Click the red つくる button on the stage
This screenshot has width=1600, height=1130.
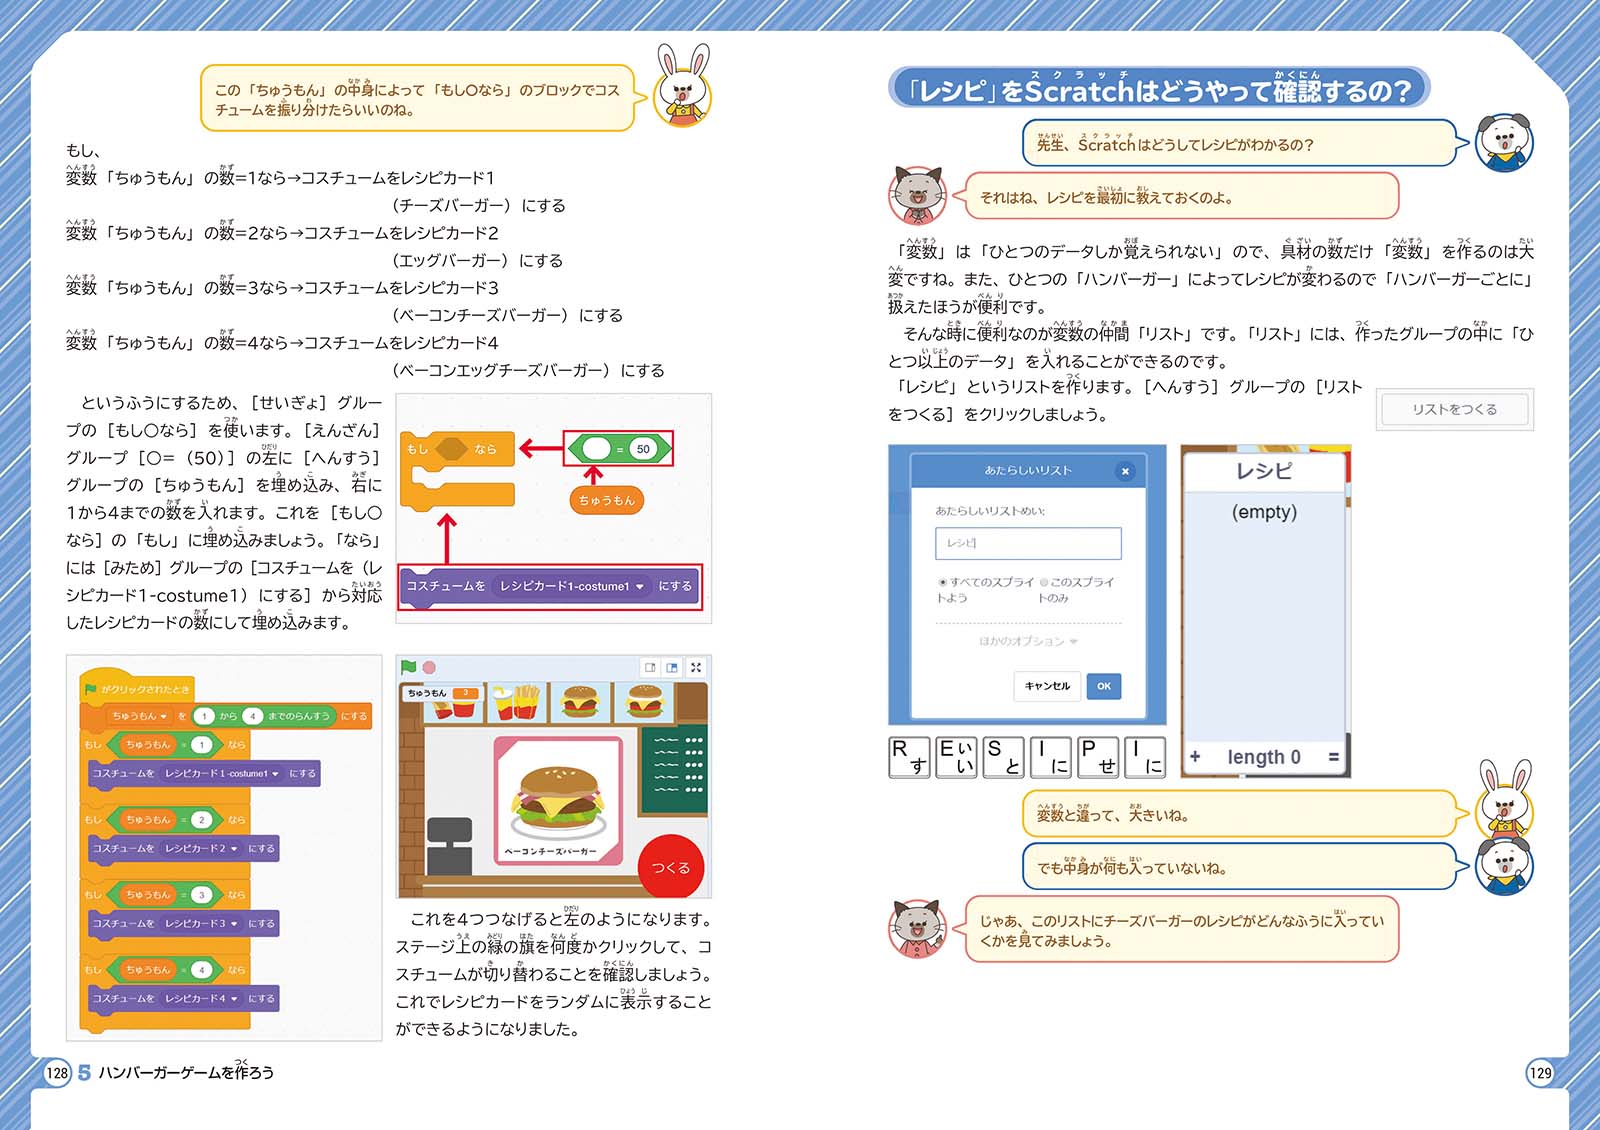tap(671, 867)
